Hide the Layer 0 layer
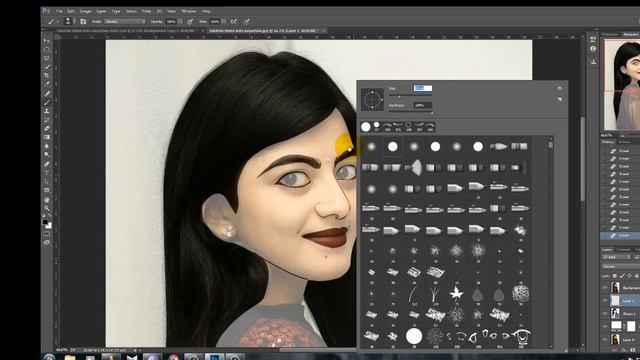Image resolution: width=640 pixels, height=360 pixels. point(604,339)
